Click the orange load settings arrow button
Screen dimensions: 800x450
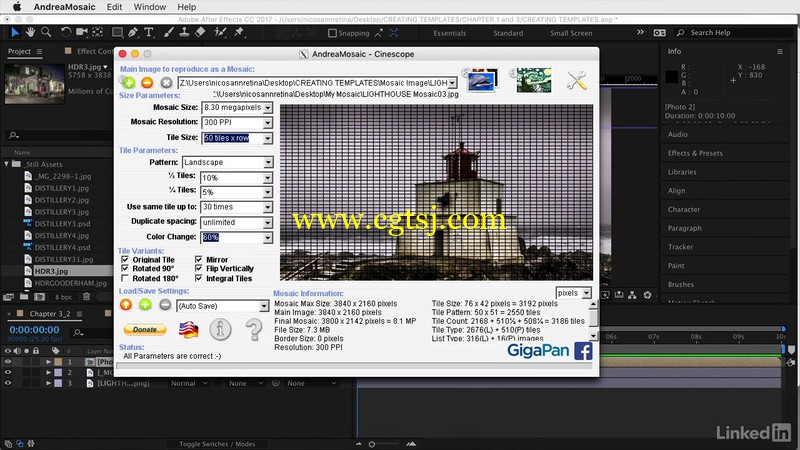pos(126,305)
